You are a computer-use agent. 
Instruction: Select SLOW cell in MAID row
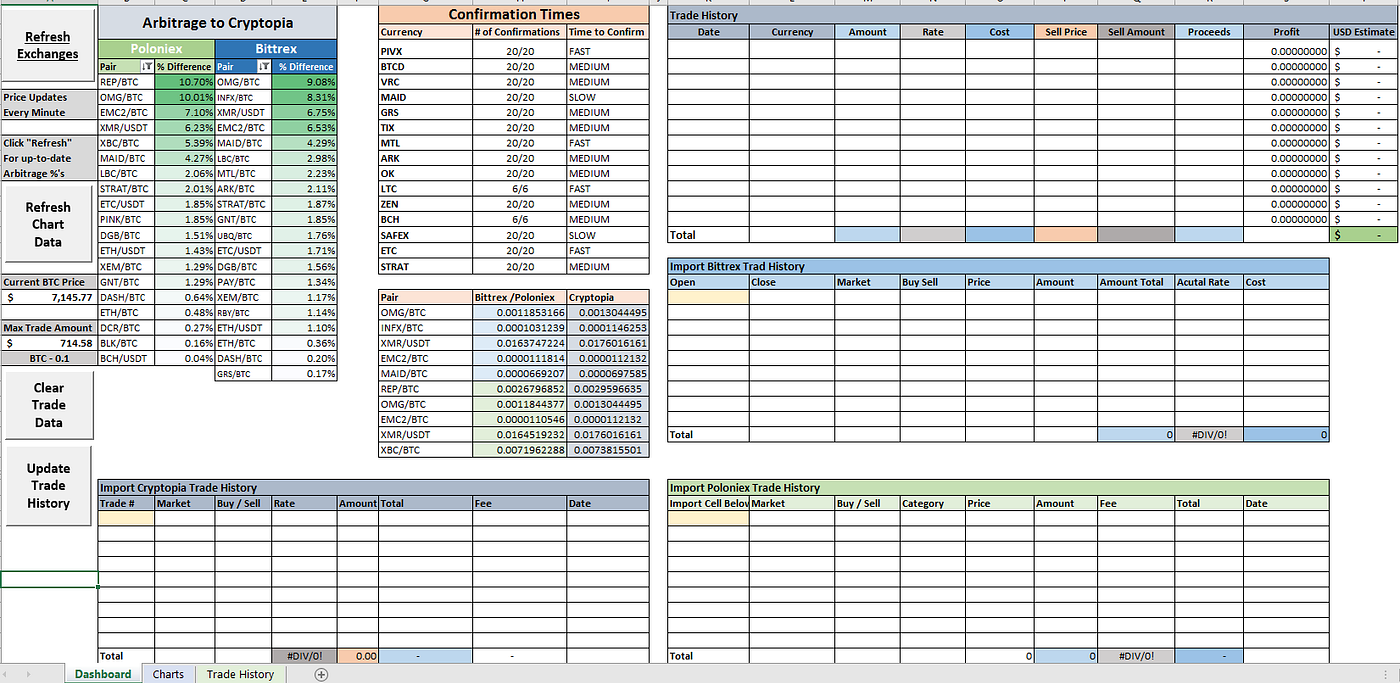point(608,97)
